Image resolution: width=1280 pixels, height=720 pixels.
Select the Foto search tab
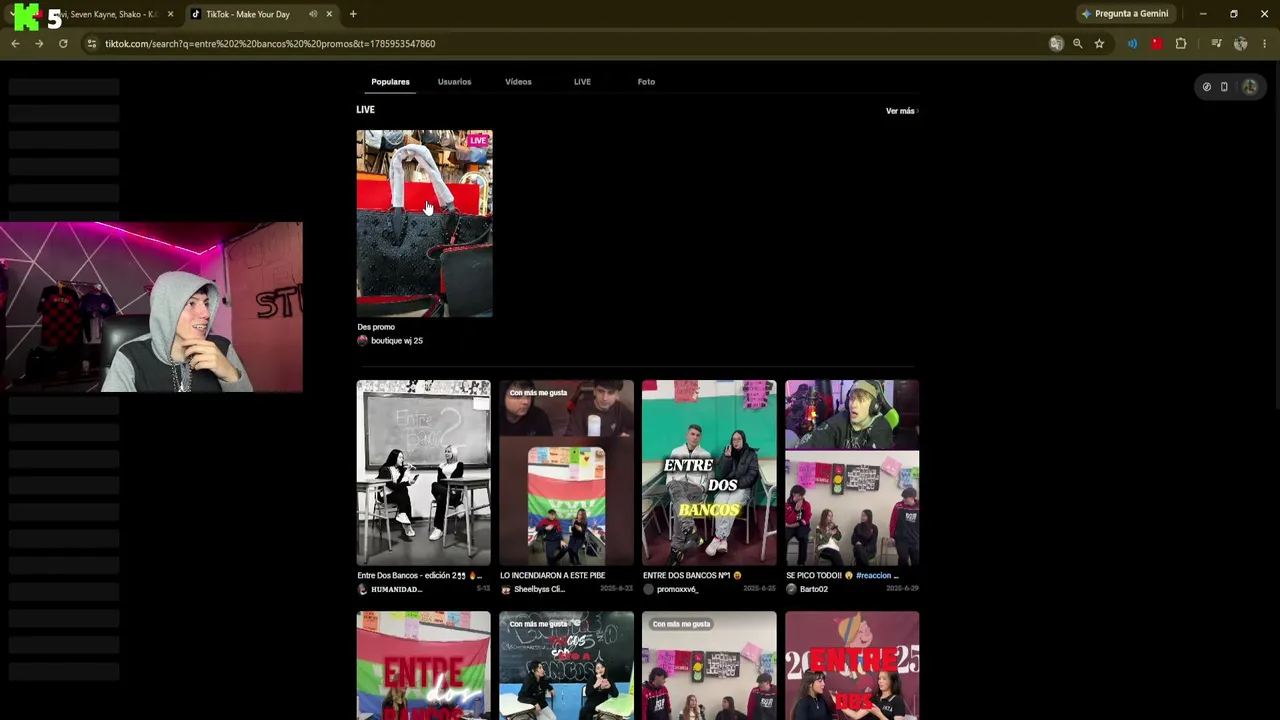coord(646,82)
